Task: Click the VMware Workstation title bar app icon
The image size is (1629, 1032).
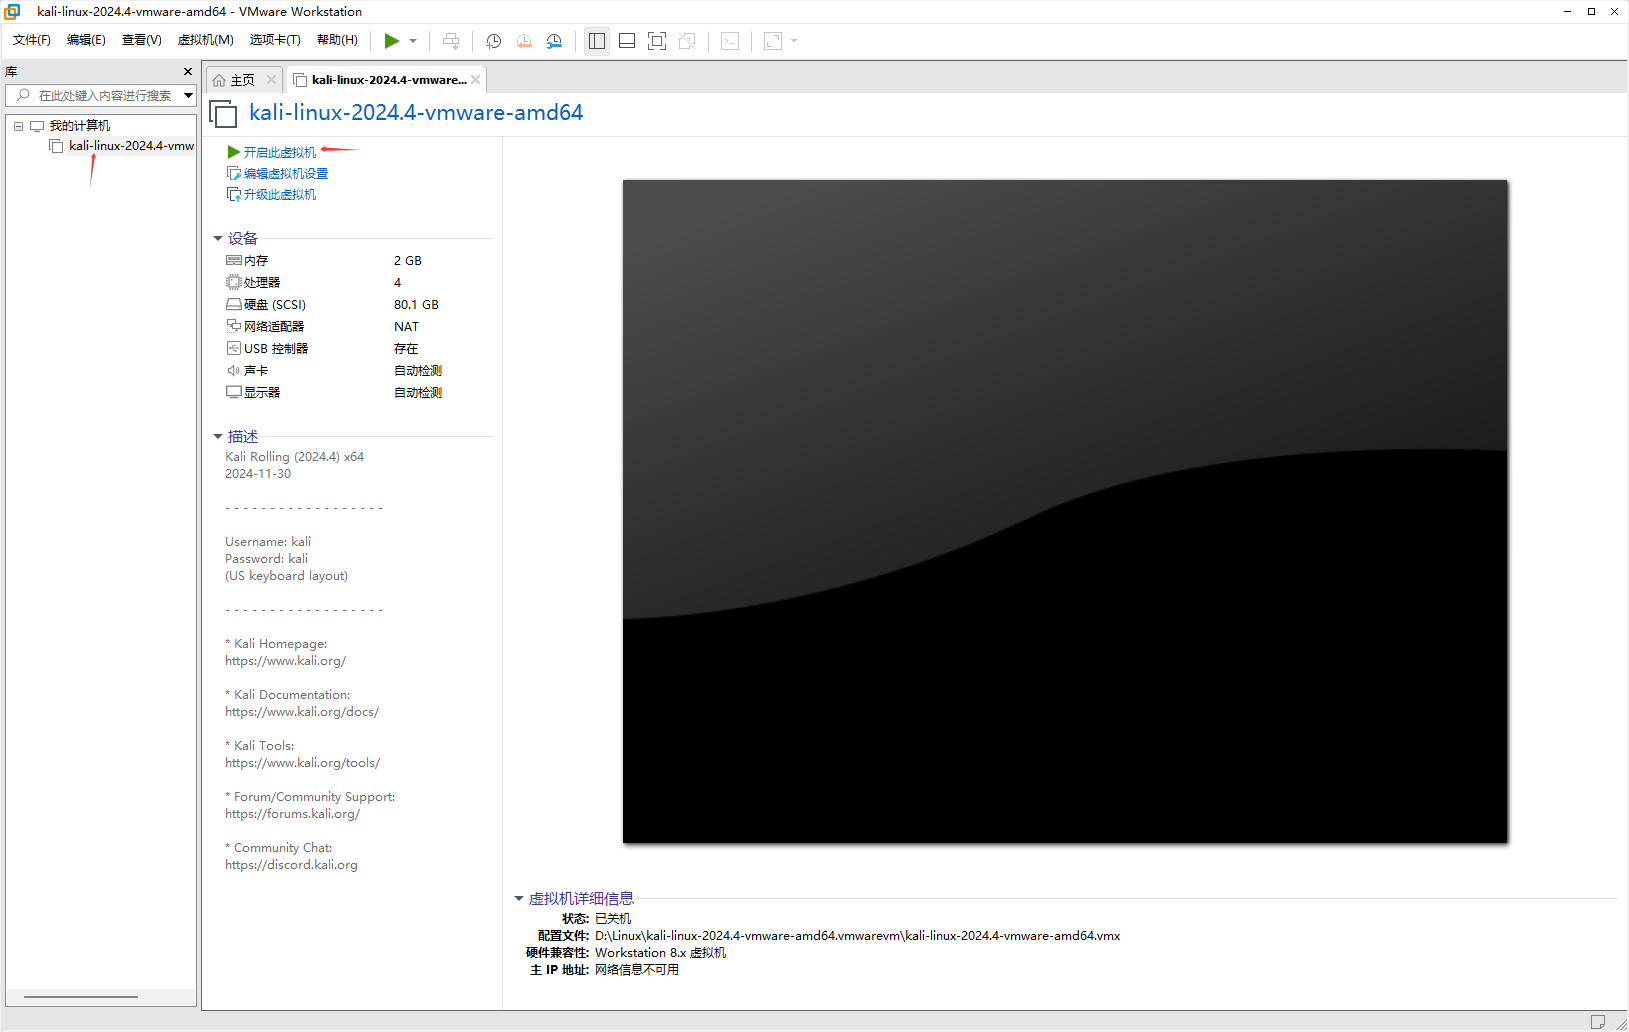Action: pos(12,12)
